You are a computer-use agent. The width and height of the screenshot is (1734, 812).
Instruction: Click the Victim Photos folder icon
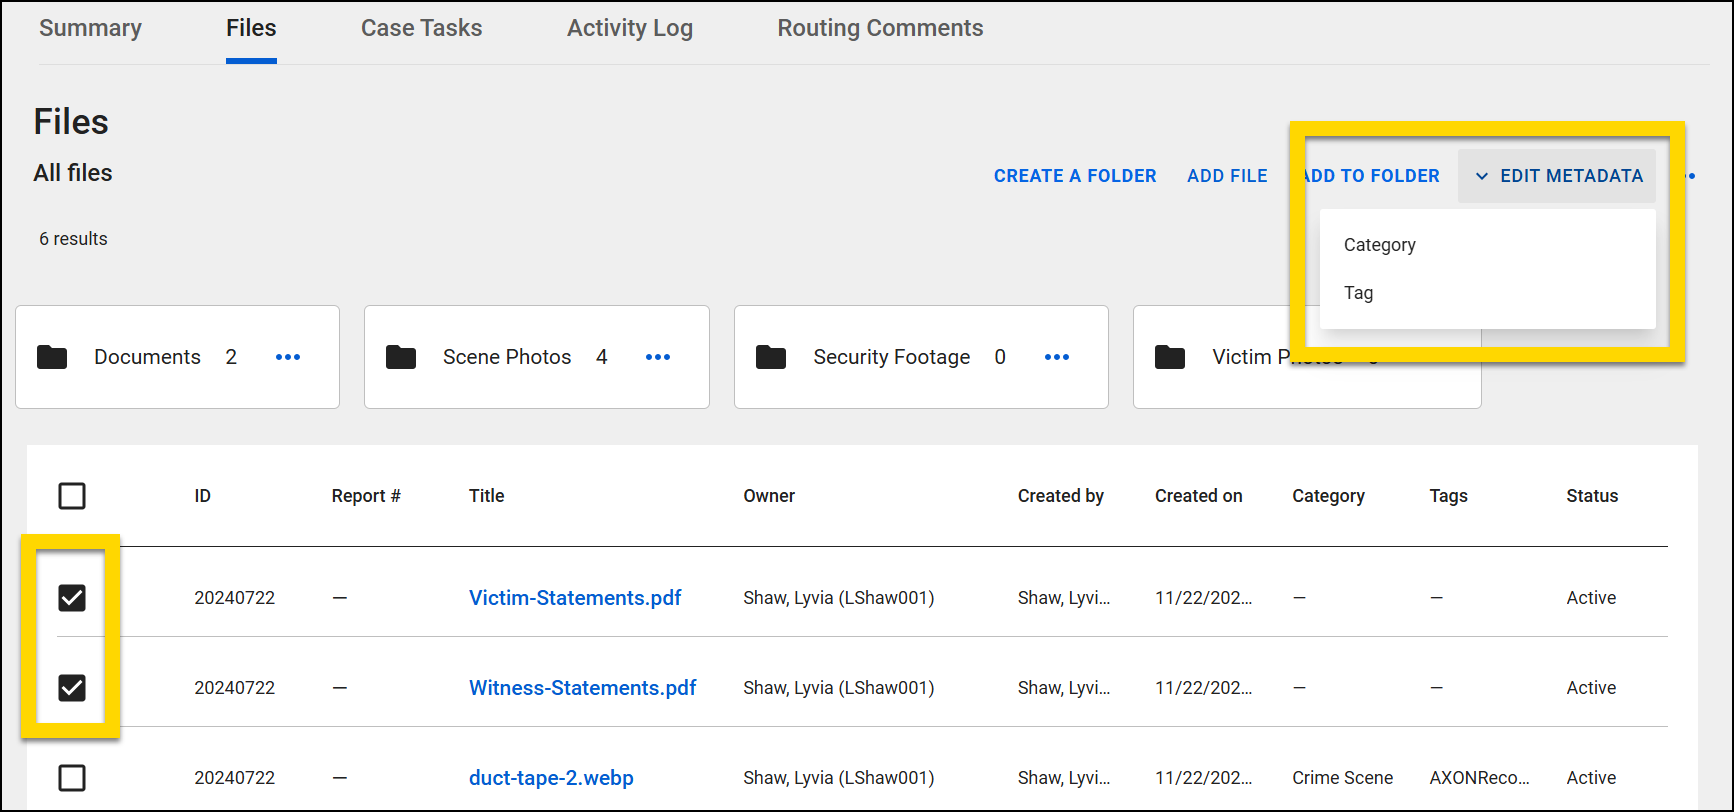pos(1170,357)
